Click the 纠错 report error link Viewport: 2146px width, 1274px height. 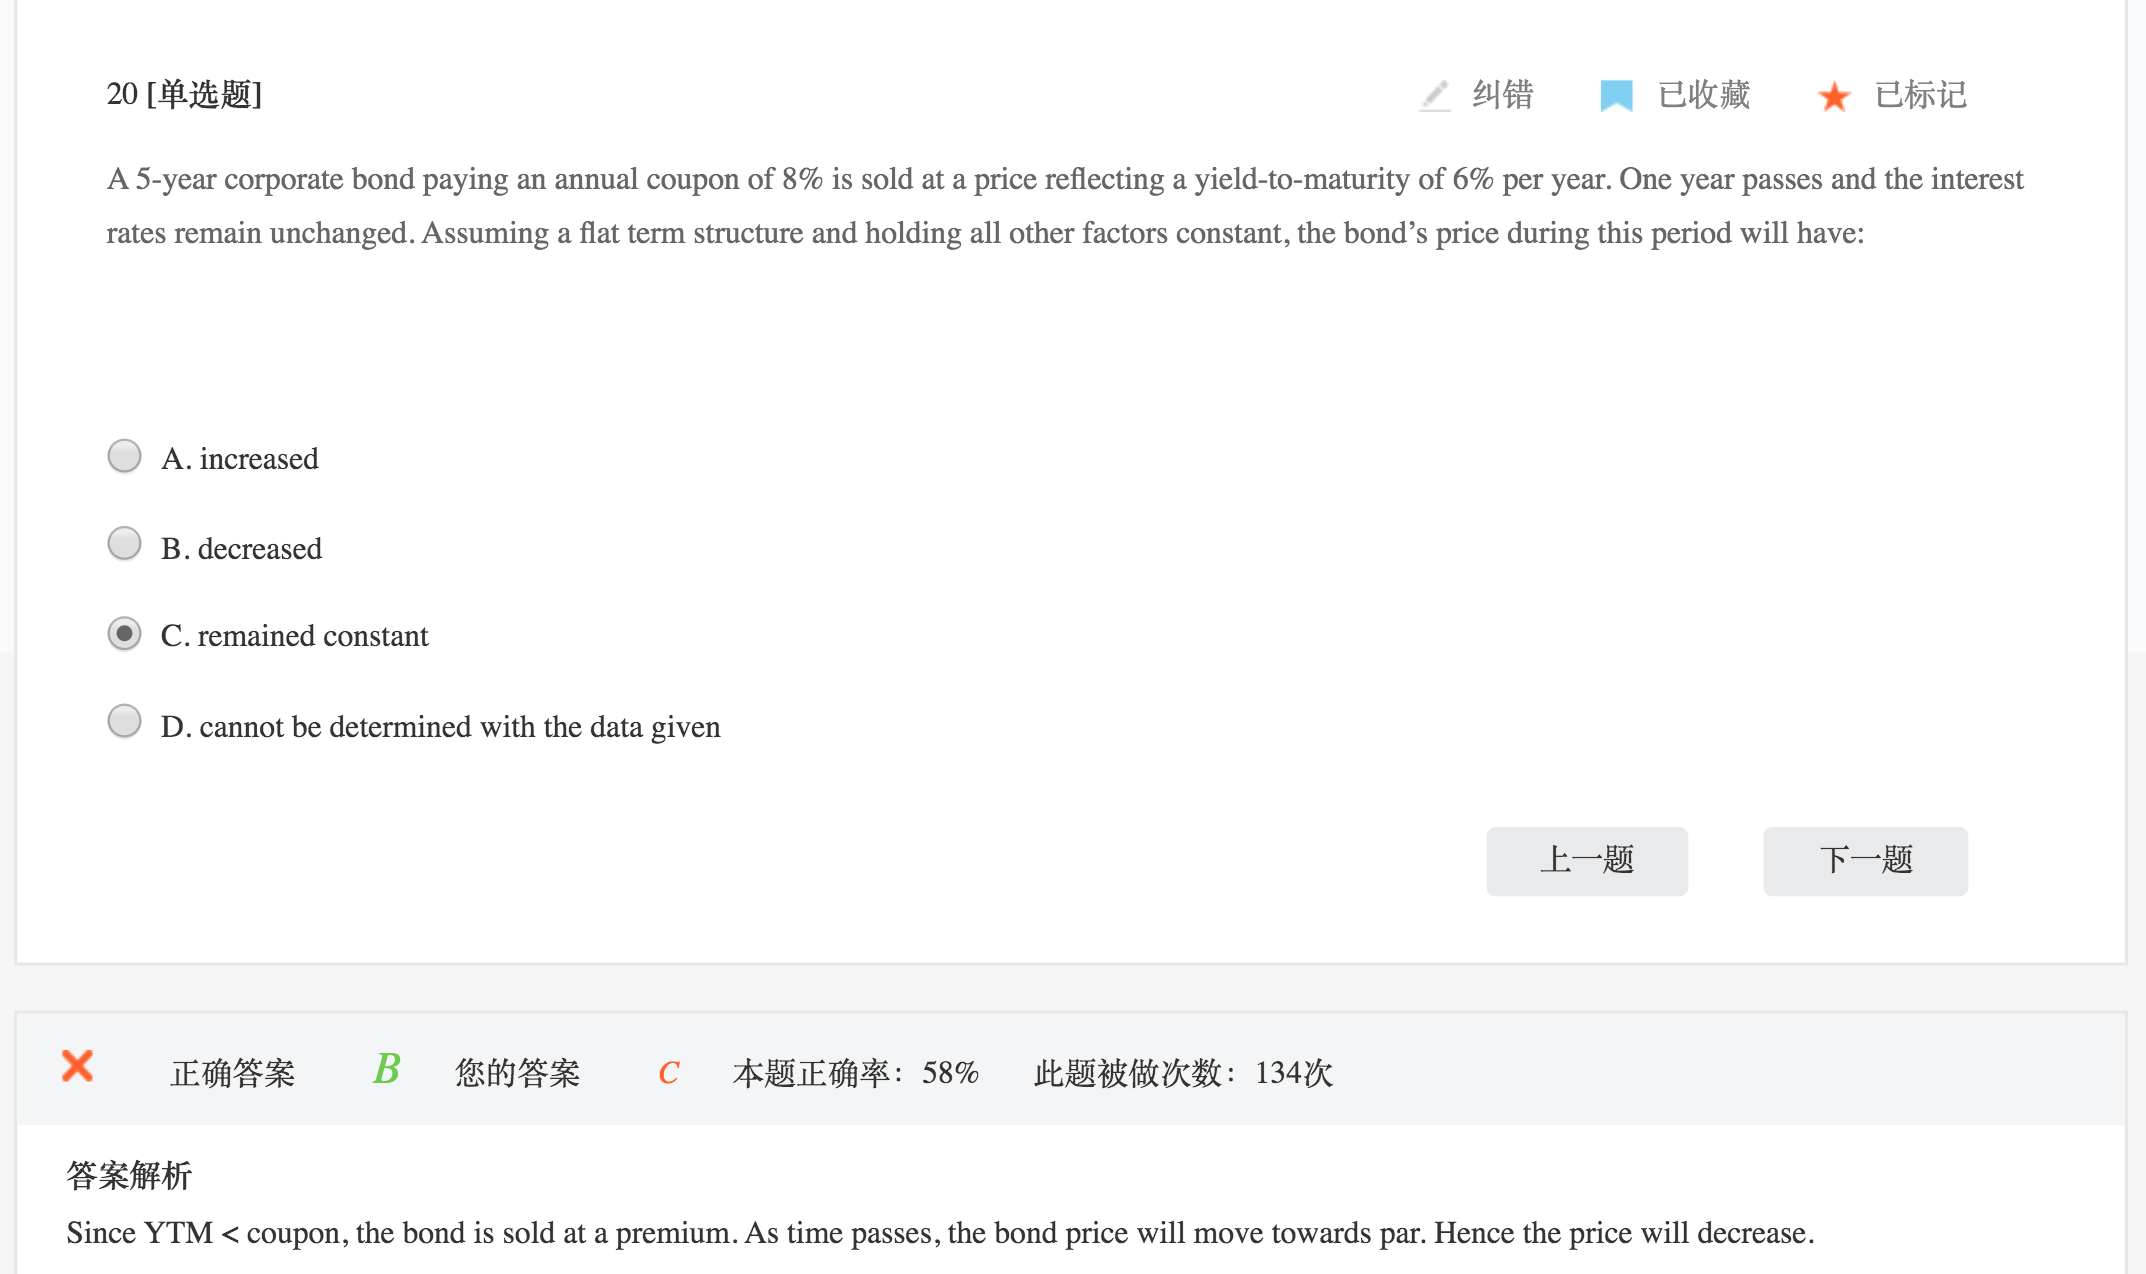pos(1502,95)
